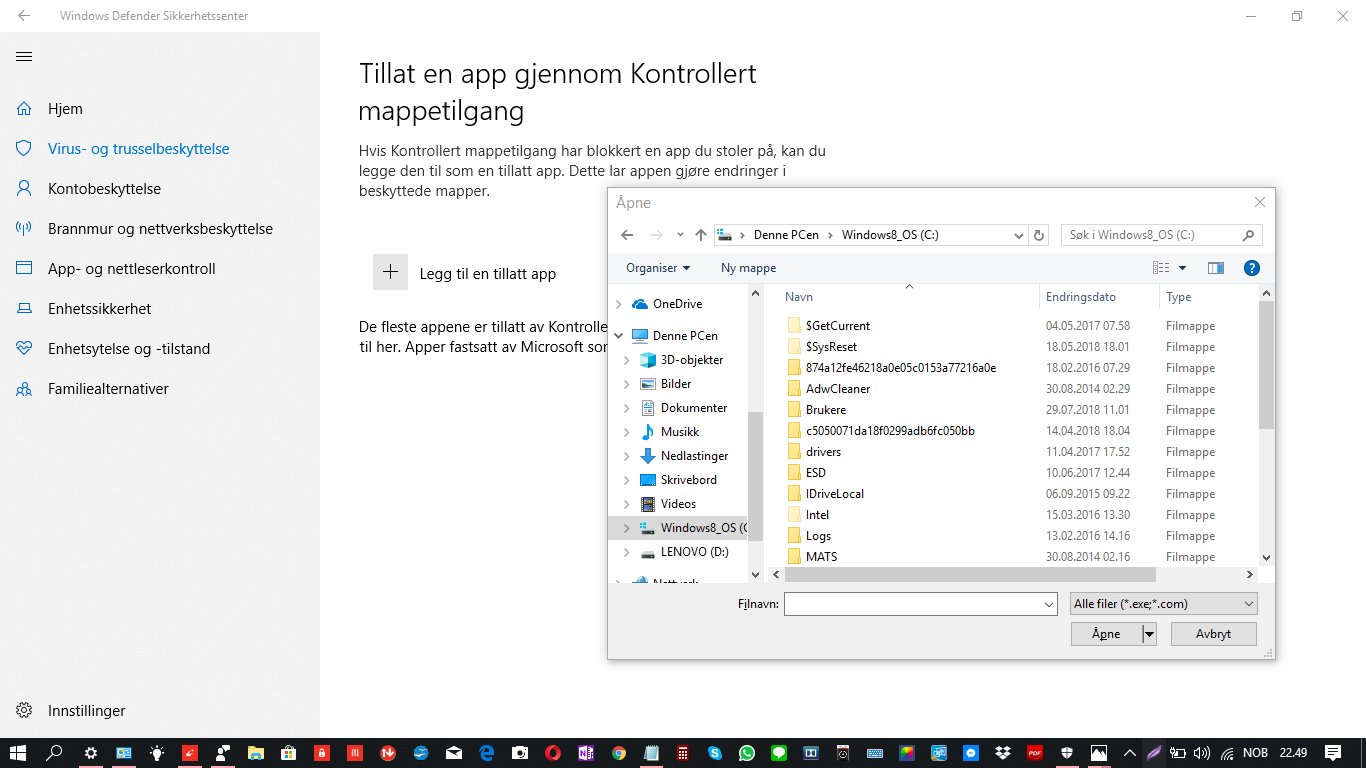
Task: Open Action Center notifications icon
Action: (x=1333, y=752)
